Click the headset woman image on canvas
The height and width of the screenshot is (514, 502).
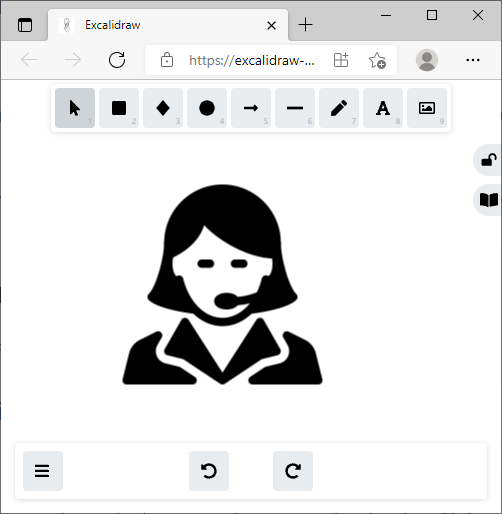[x=222, y=284]
